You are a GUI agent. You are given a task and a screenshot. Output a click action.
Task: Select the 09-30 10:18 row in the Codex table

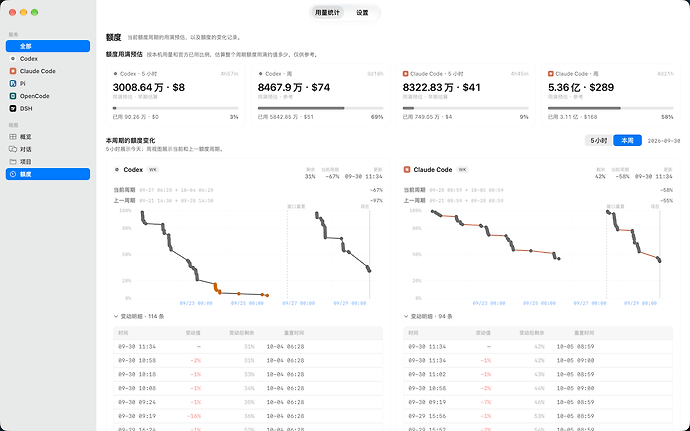click(248, 374)
